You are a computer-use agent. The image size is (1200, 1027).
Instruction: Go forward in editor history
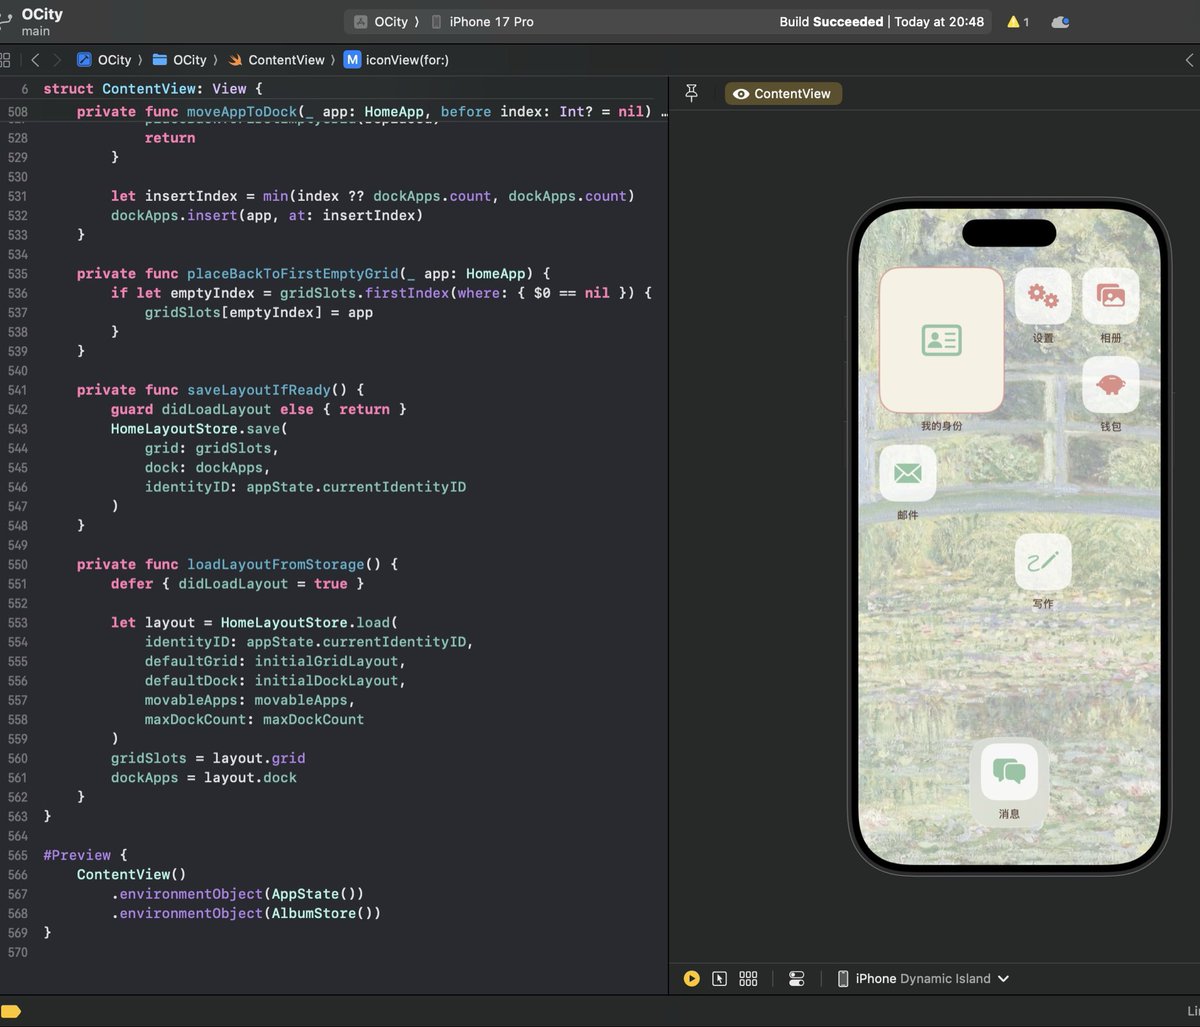click(x=57, y=60)
